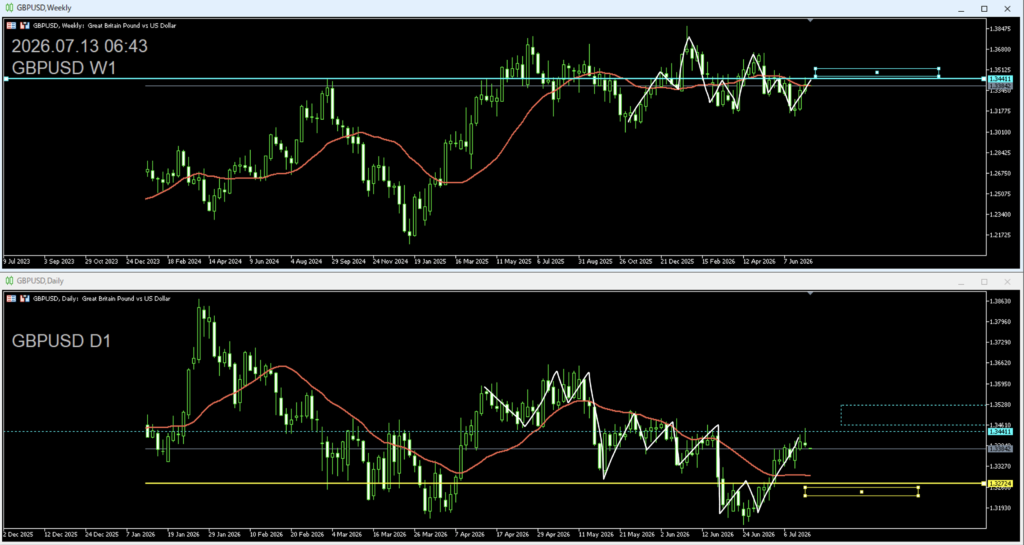Click the 1.38475 price on the Weekly scale
The image size is (1024, 545).
1000,29
